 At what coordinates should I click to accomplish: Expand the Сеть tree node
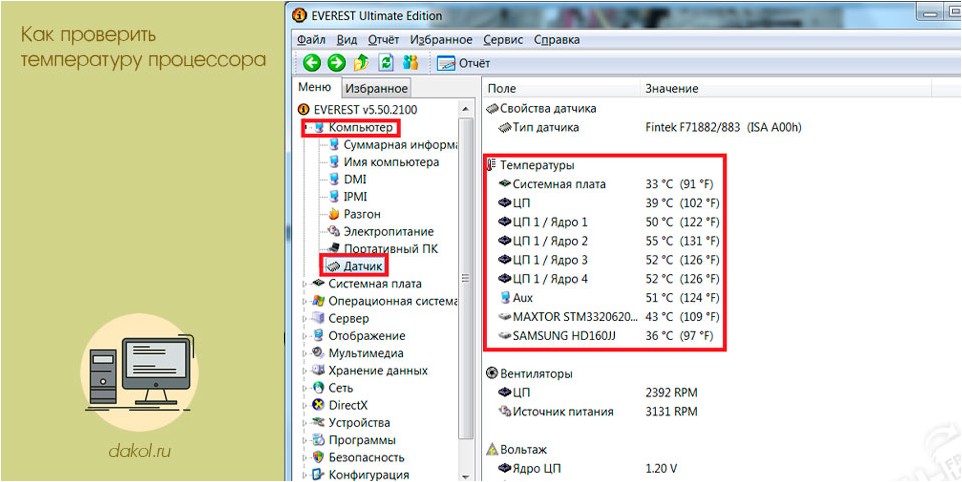[x=306, y=388]
